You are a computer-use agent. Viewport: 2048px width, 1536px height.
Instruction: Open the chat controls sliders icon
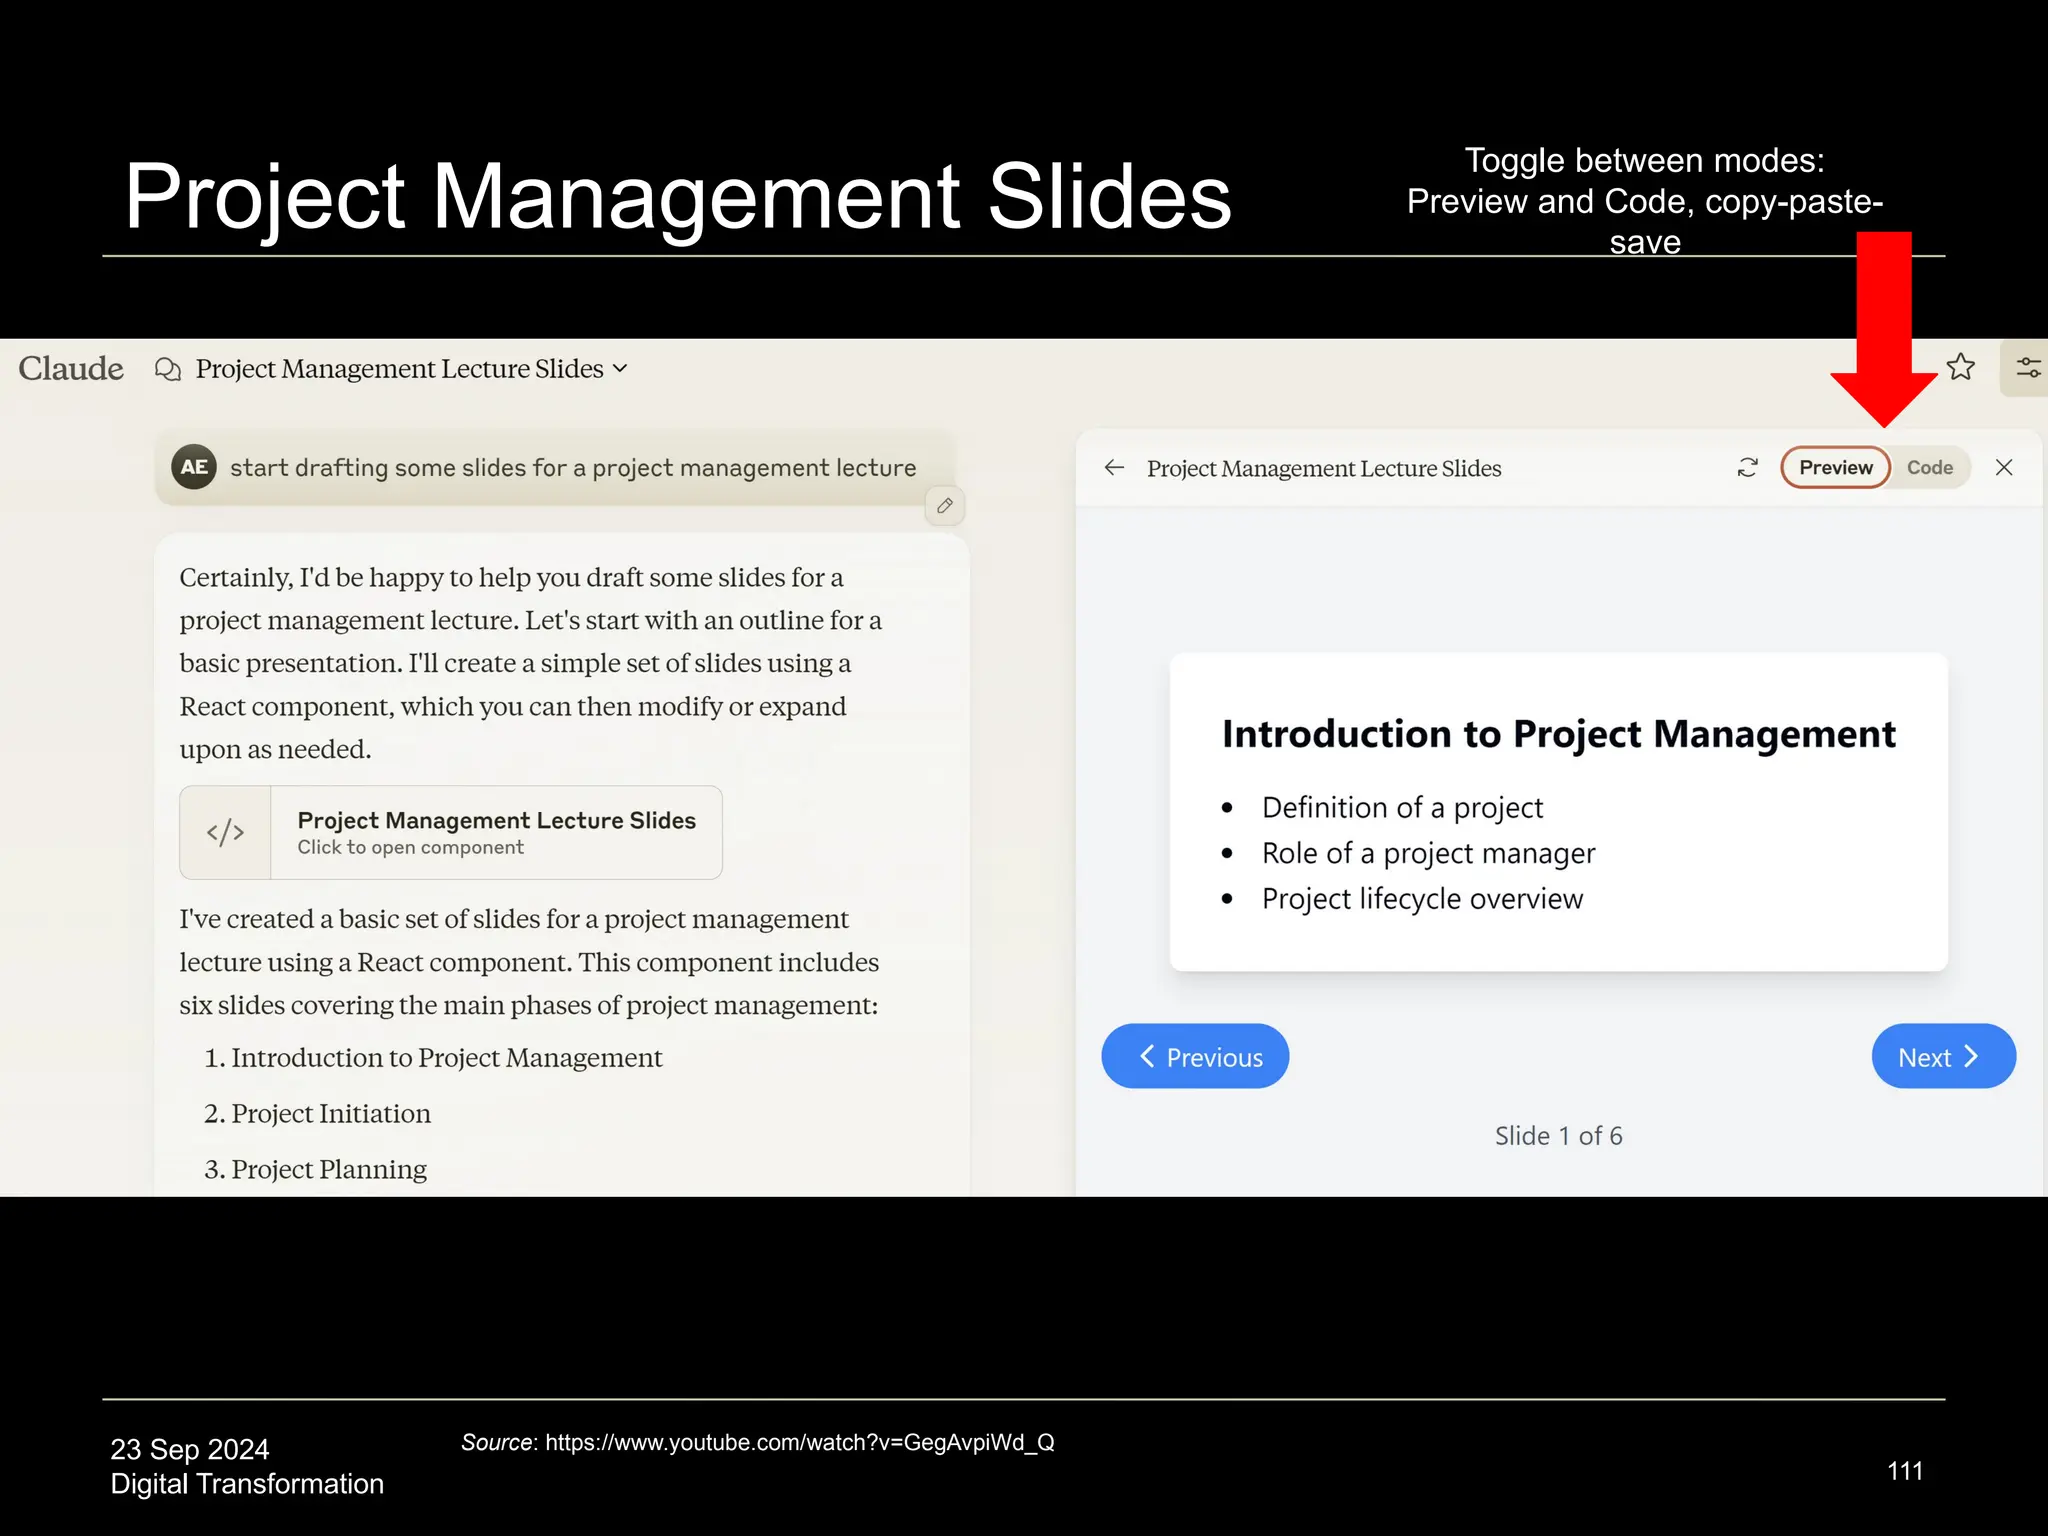(x=2027, y=368)
